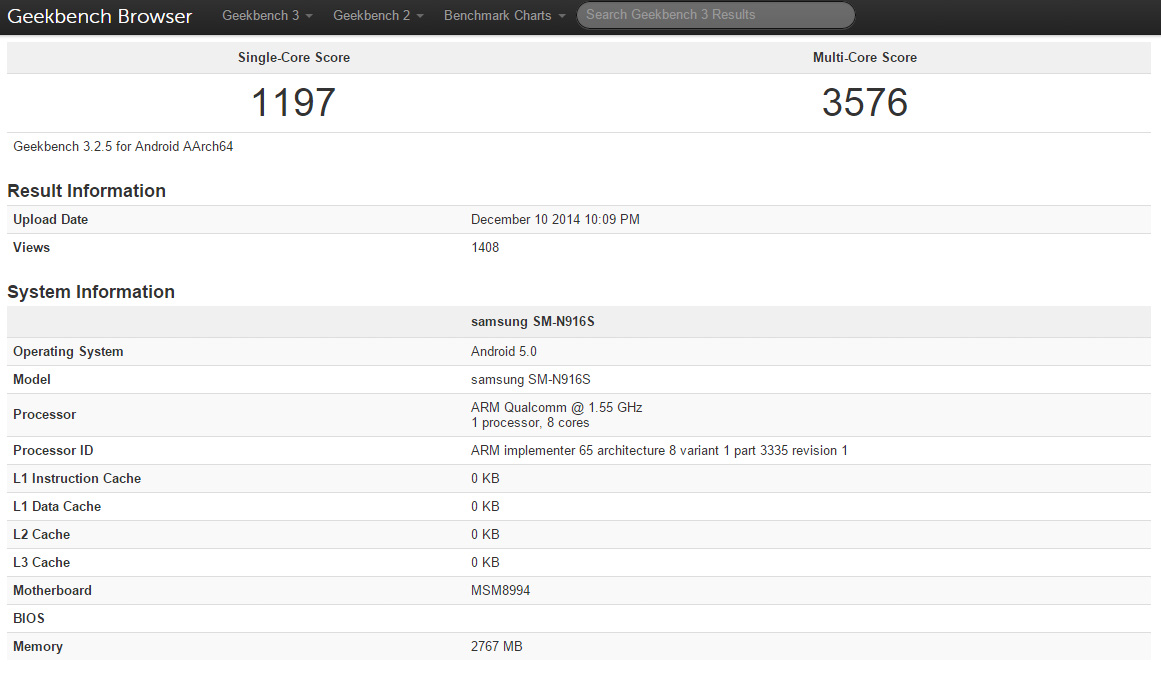Expand the Geekbench 3 dropdown menu

[267, 16]
